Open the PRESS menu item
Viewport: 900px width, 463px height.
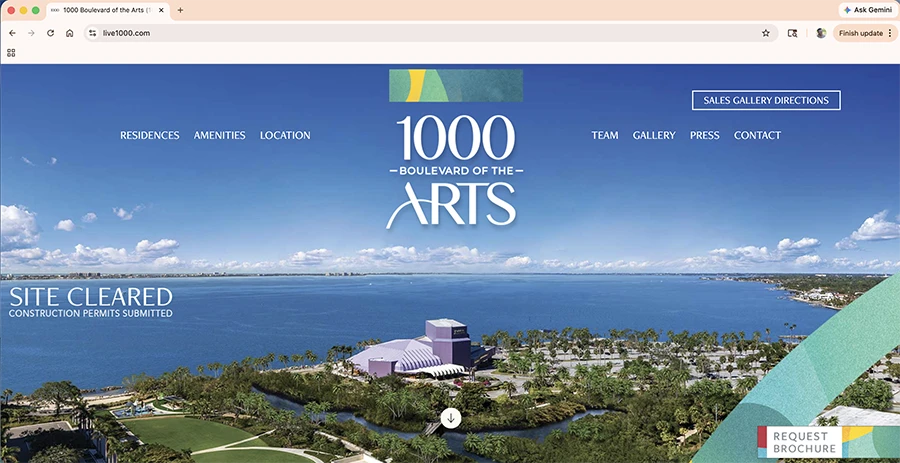705,135
